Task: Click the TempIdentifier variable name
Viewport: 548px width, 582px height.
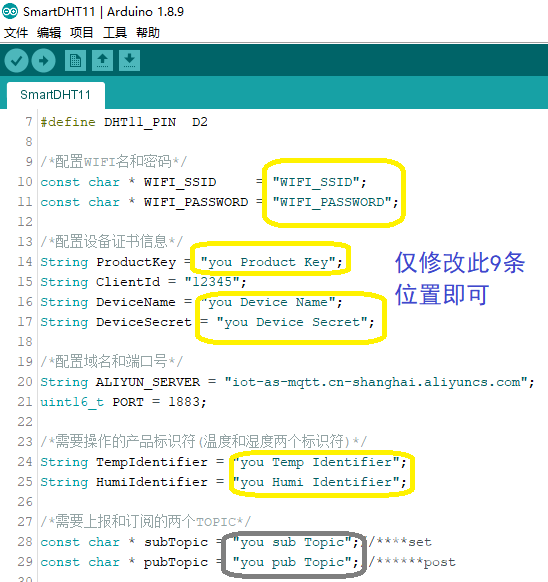Action: coord(152,462)
